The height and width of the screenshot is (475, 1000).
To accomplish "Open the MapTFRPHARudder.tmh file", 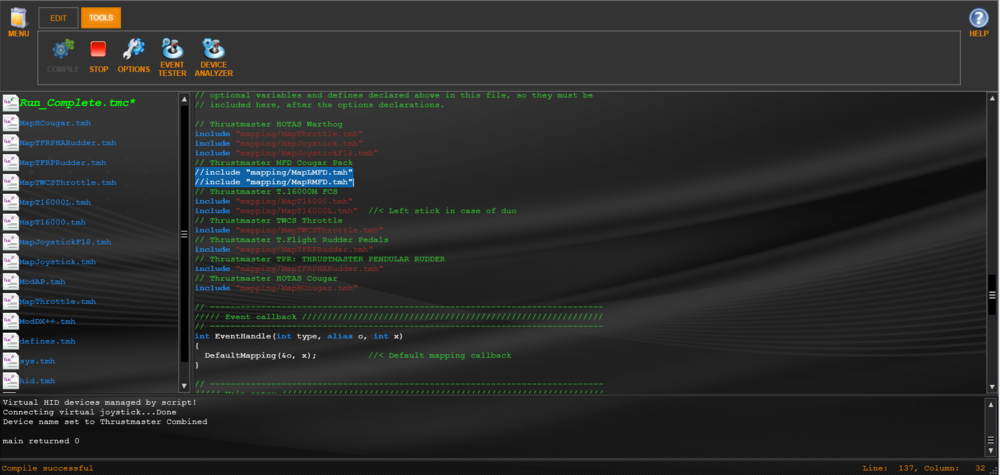I will [x=68, y=143].
